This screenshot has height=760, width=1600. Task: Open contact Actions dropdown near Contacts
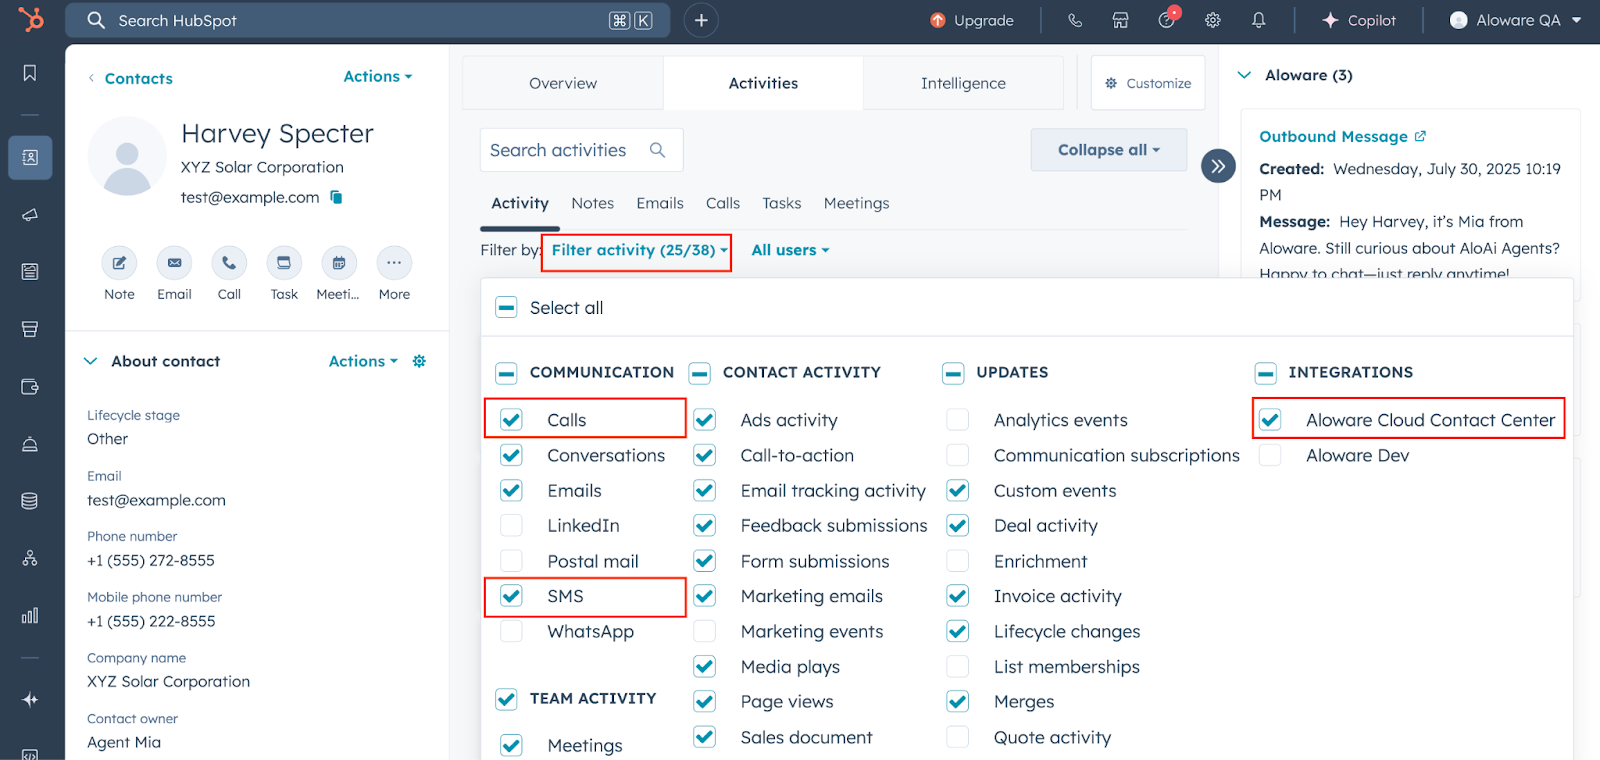point(378,76)
